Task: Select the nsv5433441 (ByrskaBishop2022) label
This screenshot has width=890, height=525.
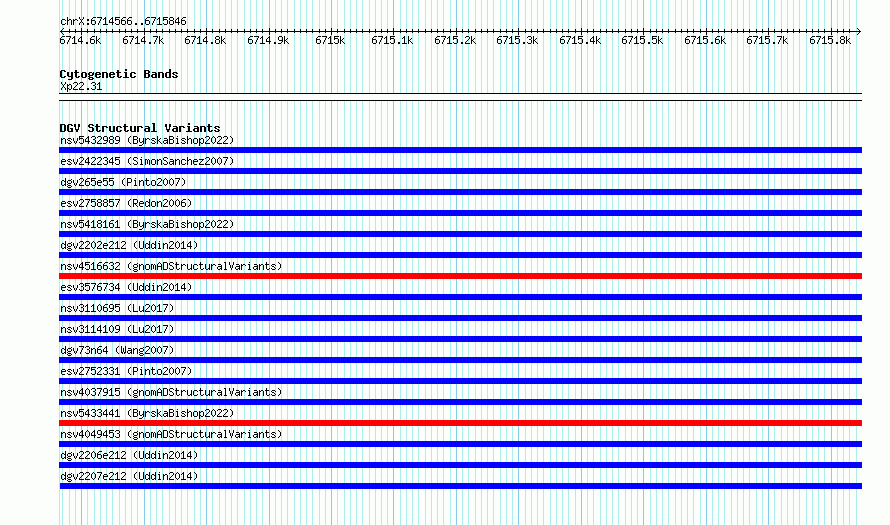Action: (147, 413)
